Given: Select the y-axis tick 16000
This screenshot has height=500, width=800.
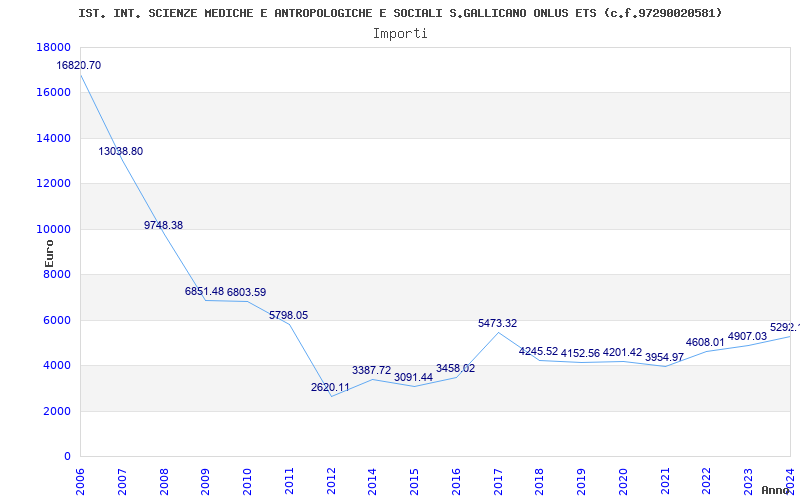Looking at the screenshot, I should point(53,92).
